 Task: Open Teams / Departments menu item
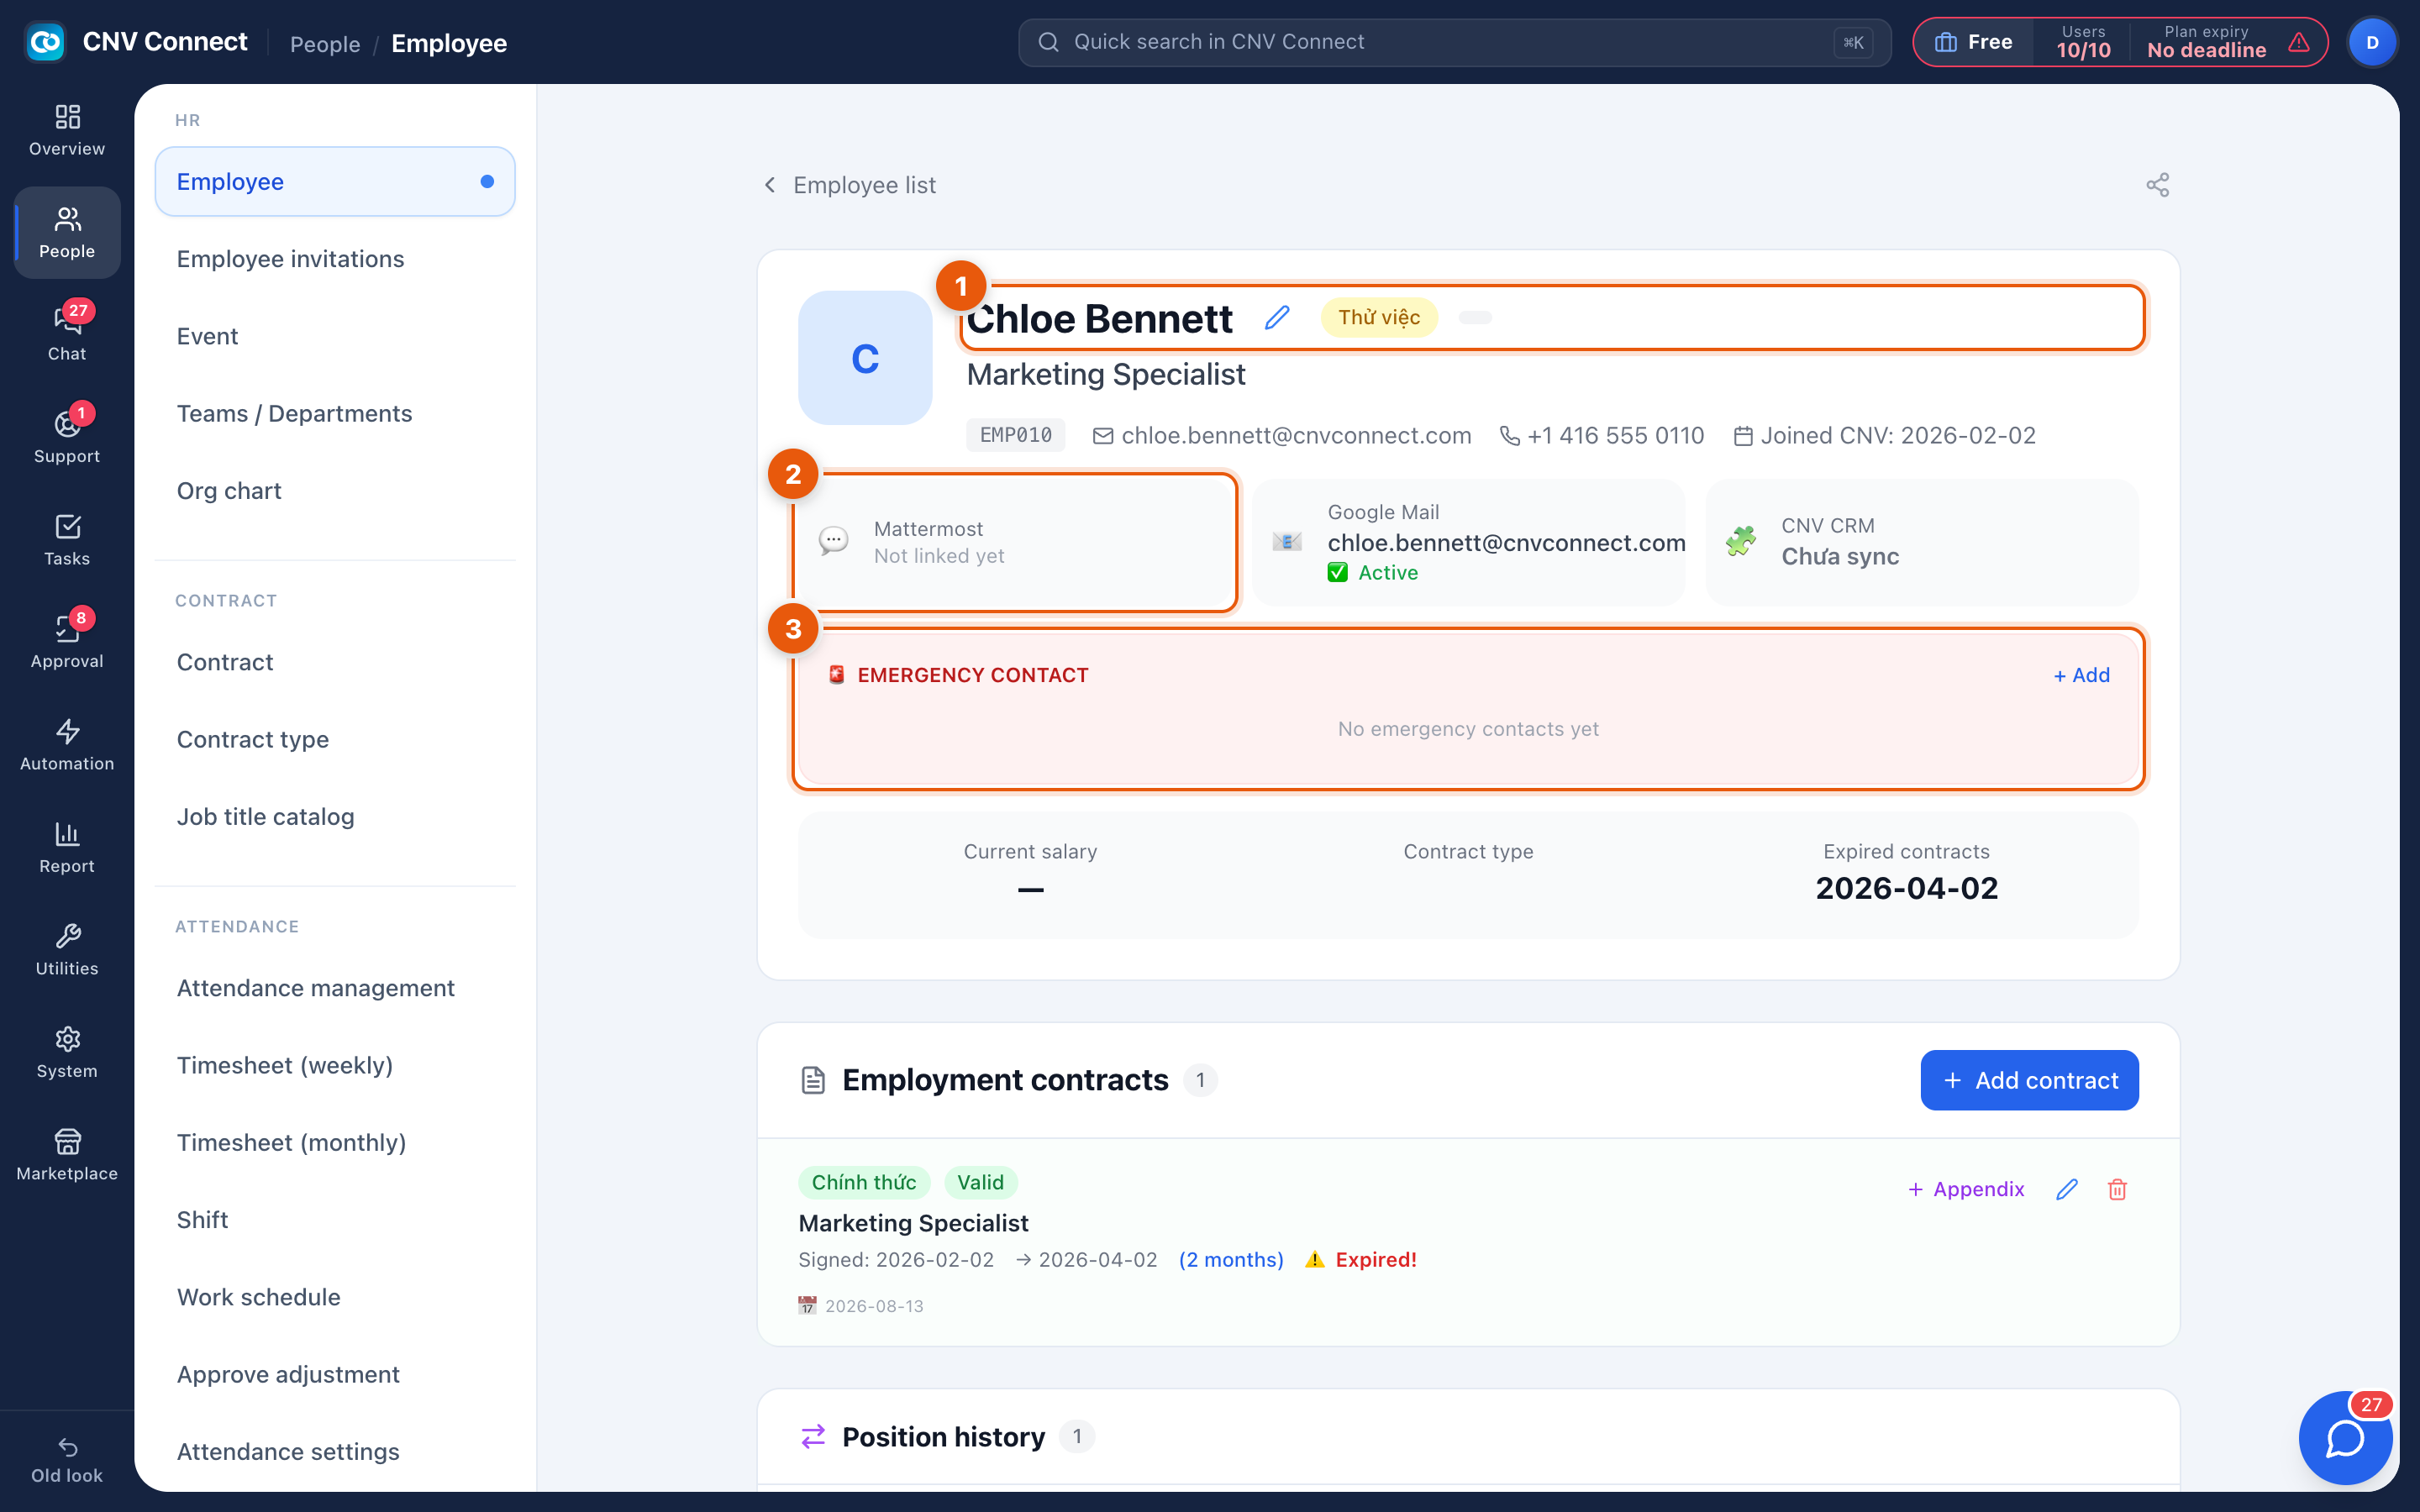pyautogui.click(x=335, y=413)
